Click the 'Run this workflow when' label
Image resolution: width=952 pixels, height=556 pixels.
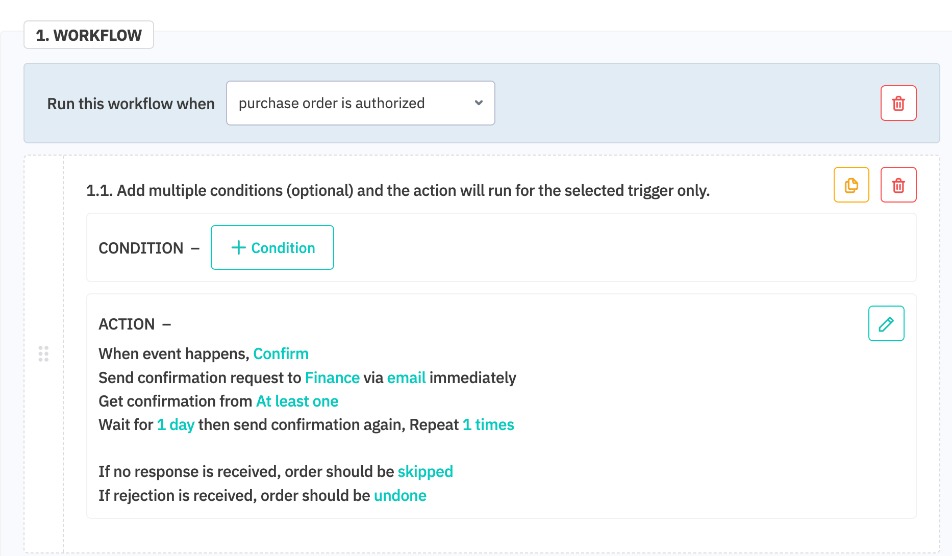[131, 104]
